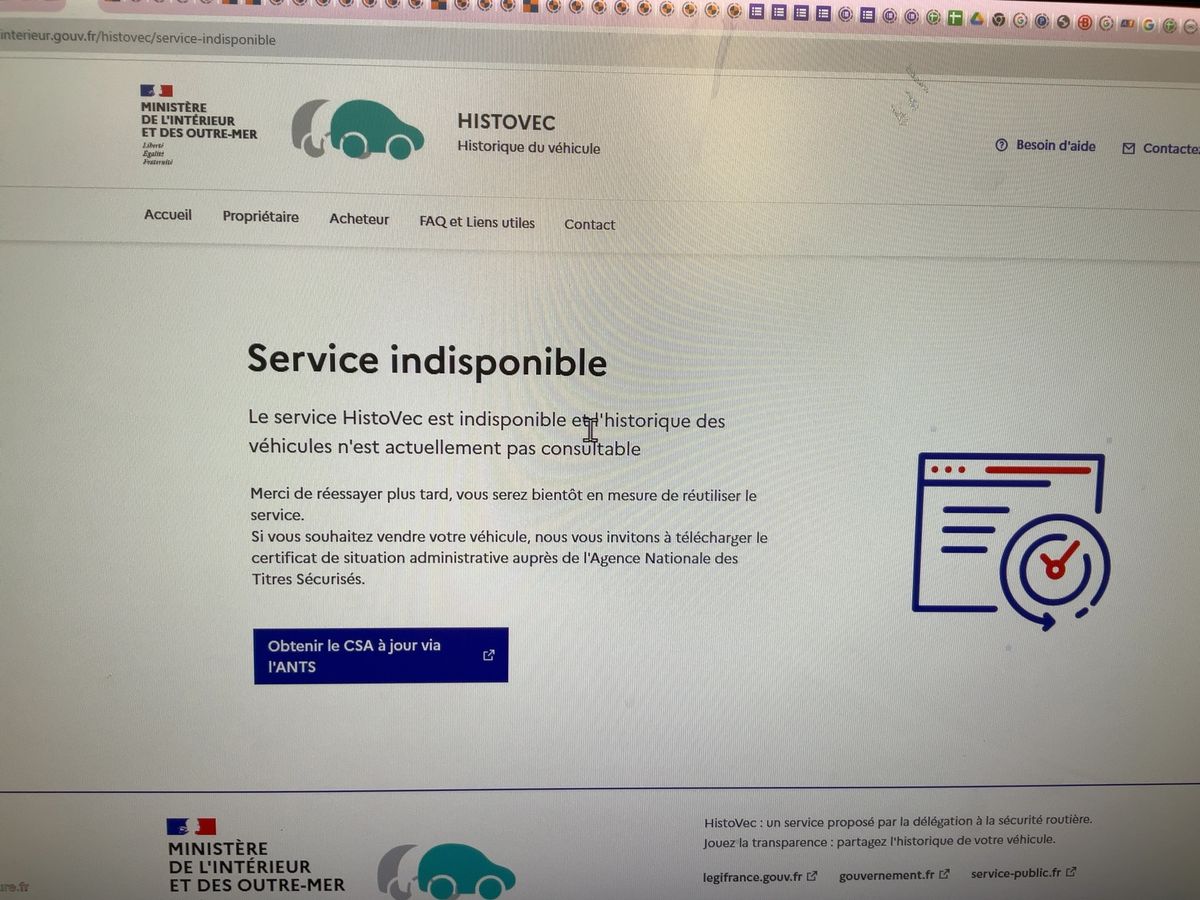This screenshot has width=1200, height=900.
Task: Select the Contact menu item
Action: pos(590,224)
